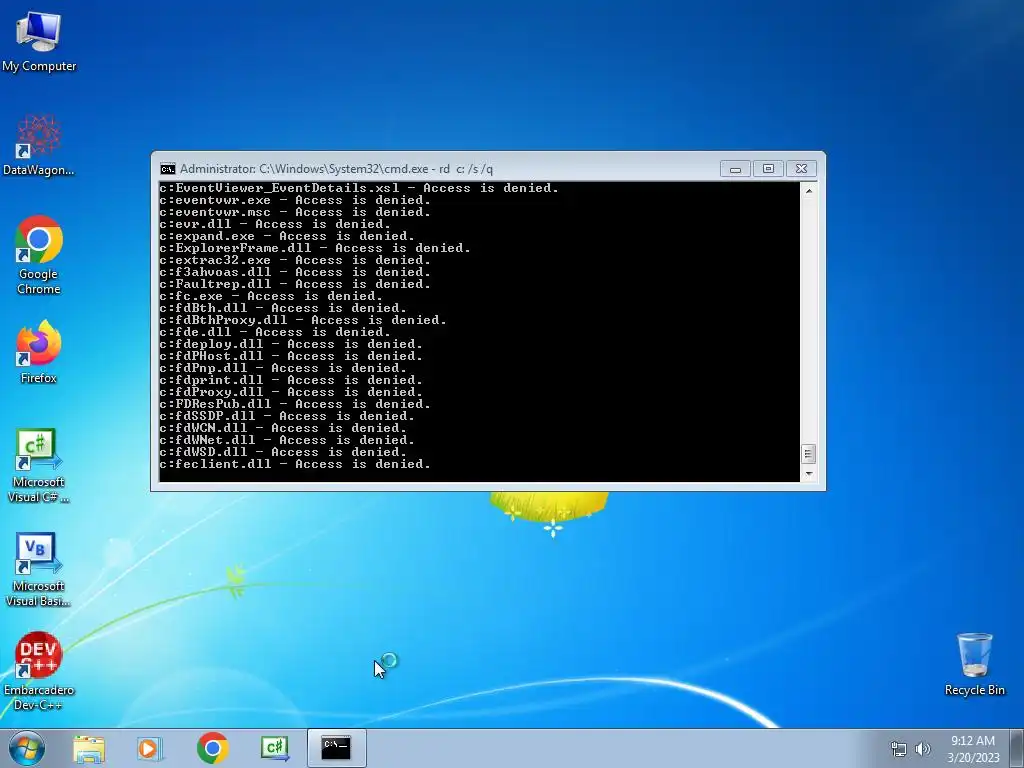Click the line mentioning Faultrep.dll
This screenshot has height=768, width=1024.
295,284
